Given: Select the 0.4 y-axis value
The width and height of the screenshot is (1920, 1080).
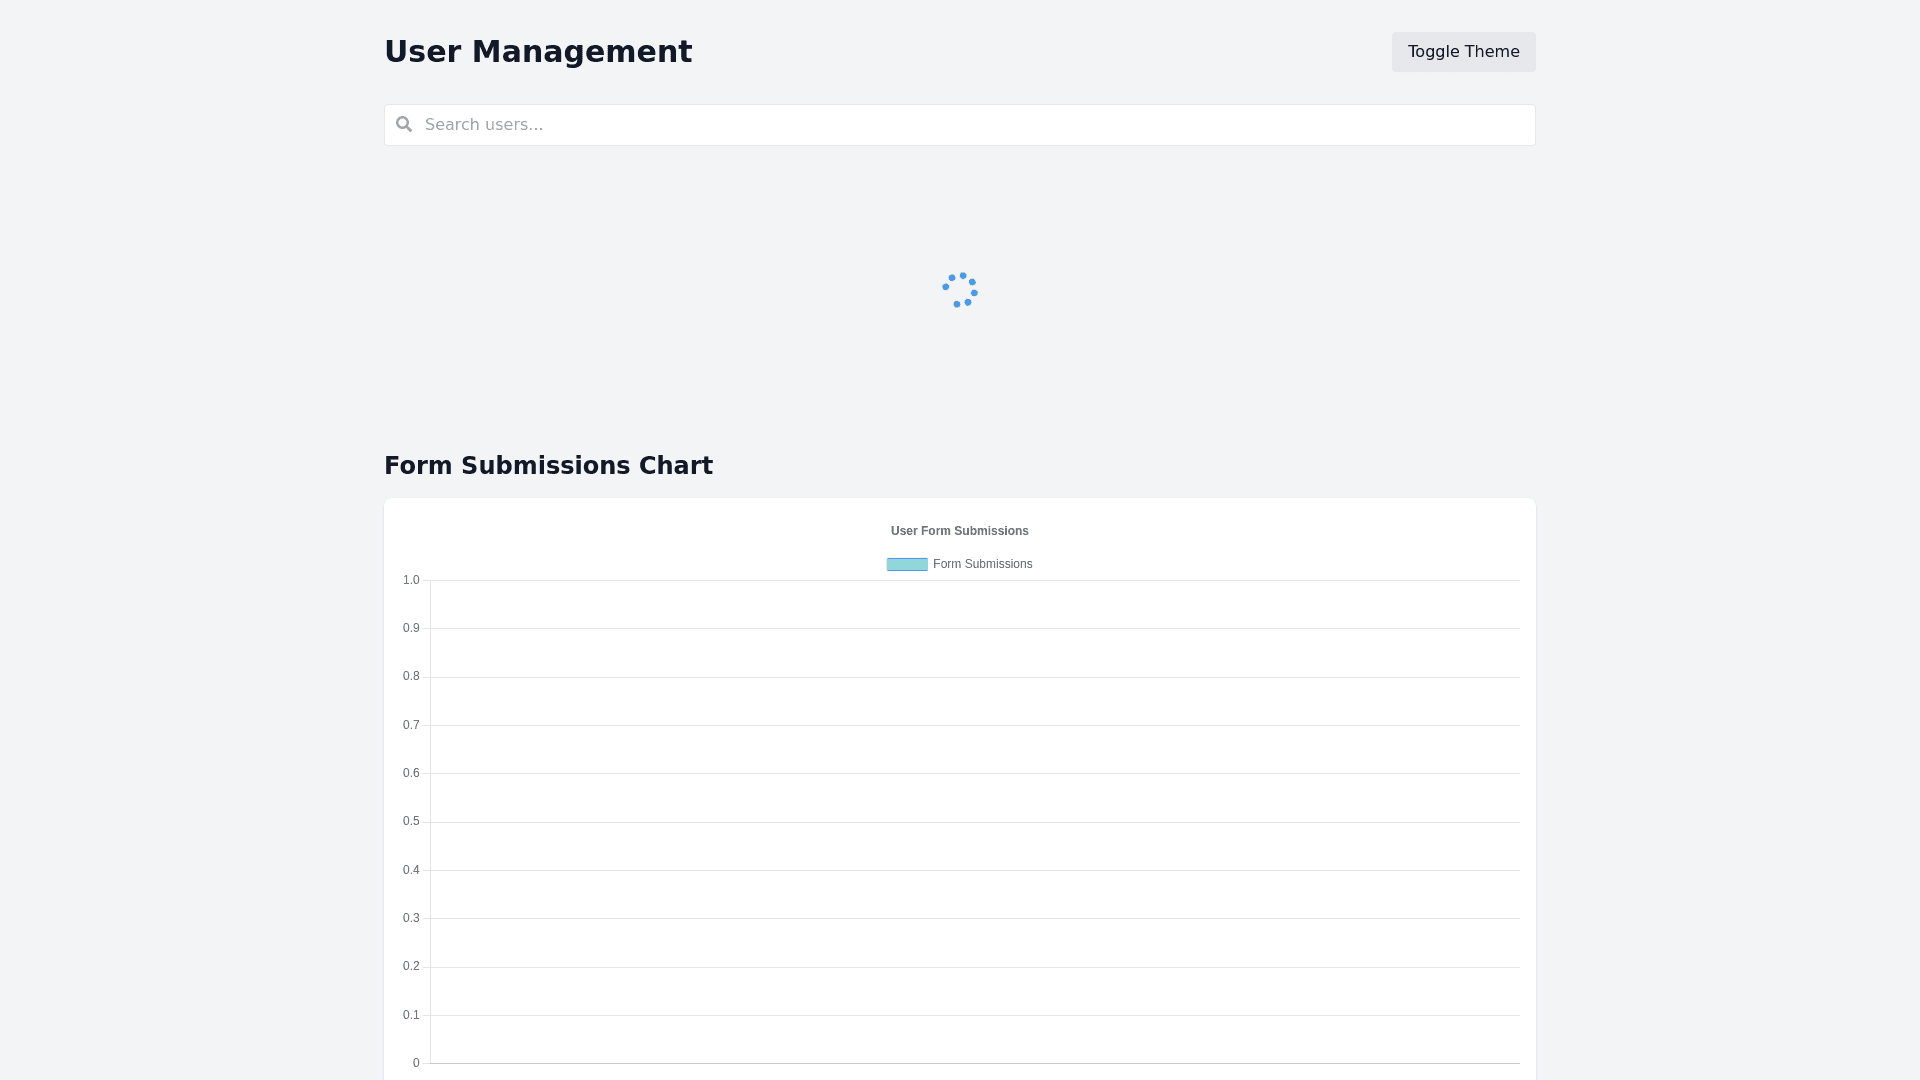Looking at the screenshot, I should pyautogui.click(x=411, y=870).
